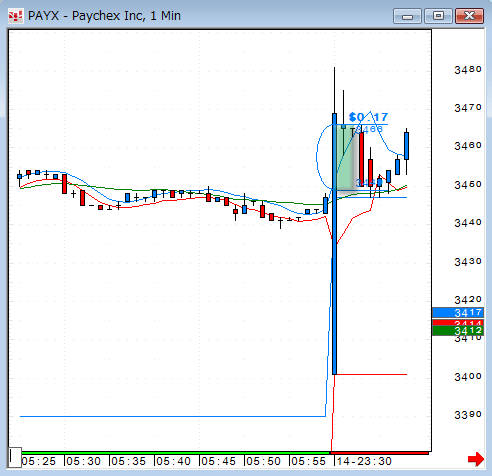Click the 05:35 time axis label
Image resolution: width=492 pixels, height=476 pixels.
click(128, 461)
